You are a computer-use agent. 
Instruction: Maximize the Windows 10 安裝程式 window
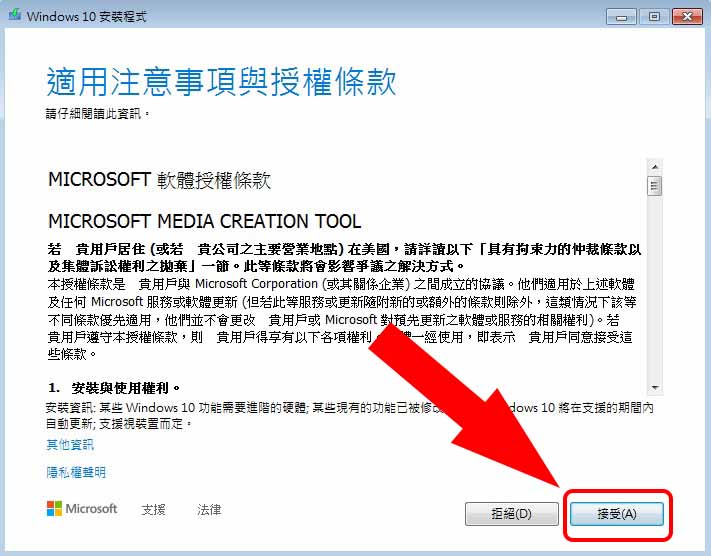pyautogui.click(x=654, y=17)
